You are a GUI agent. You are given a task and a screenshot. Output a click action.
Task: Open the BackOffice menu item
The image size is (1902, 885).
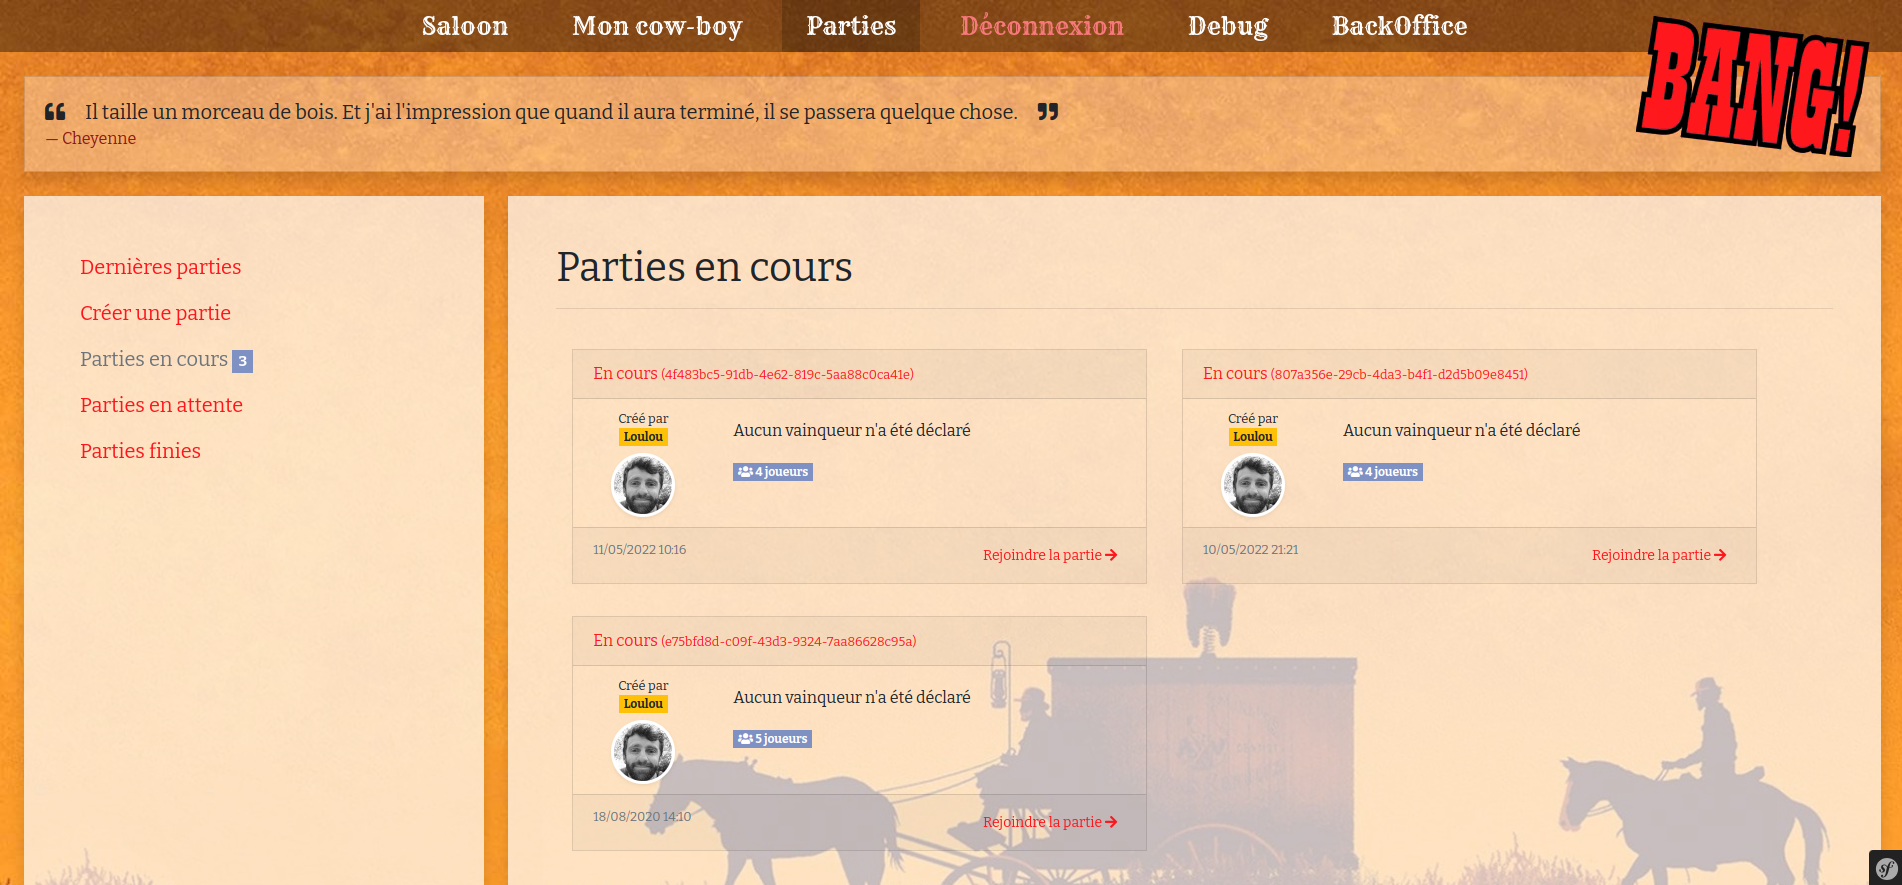pyautogui.click(x=1399, y=26)
